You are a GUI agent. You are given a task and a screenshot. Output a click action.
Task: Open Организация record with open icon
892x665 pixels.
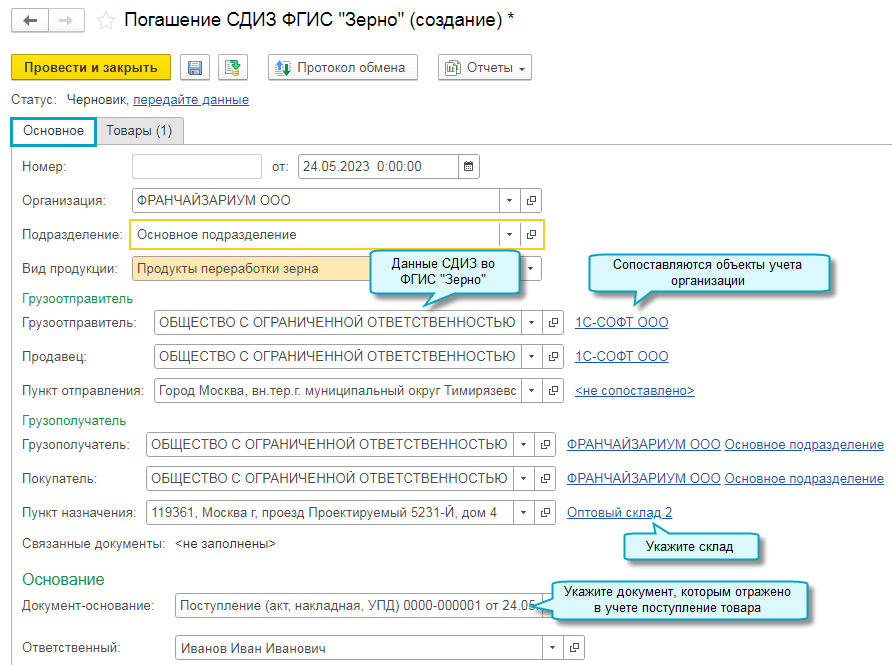531,201
